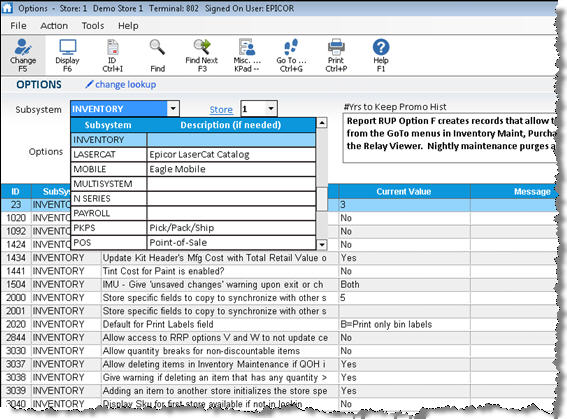This screenshot has height=419, width=567.
Task: Click 'Tint Cost for Paint is enabled?' row
Action: (278, 271)
